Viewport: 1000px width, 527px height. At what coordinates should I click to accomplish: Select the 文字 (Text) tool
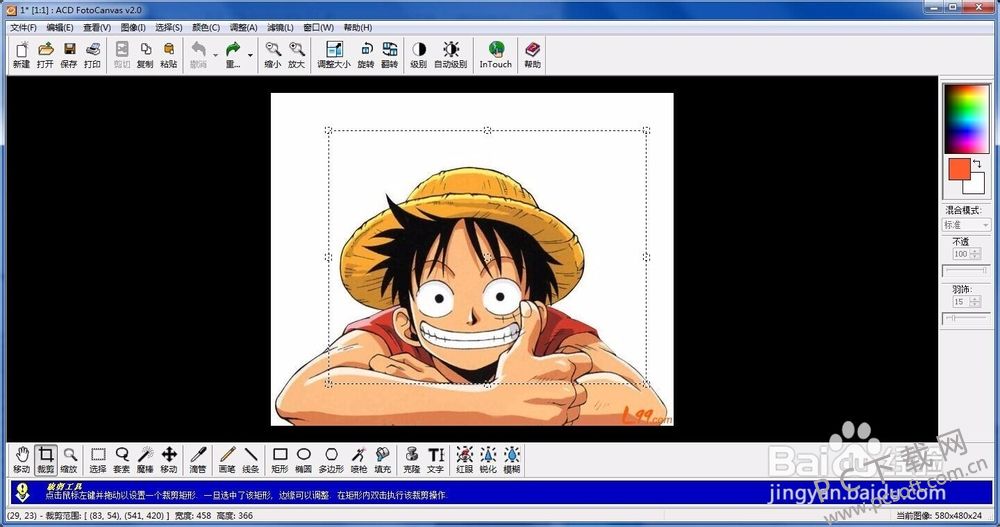(436, 459)
